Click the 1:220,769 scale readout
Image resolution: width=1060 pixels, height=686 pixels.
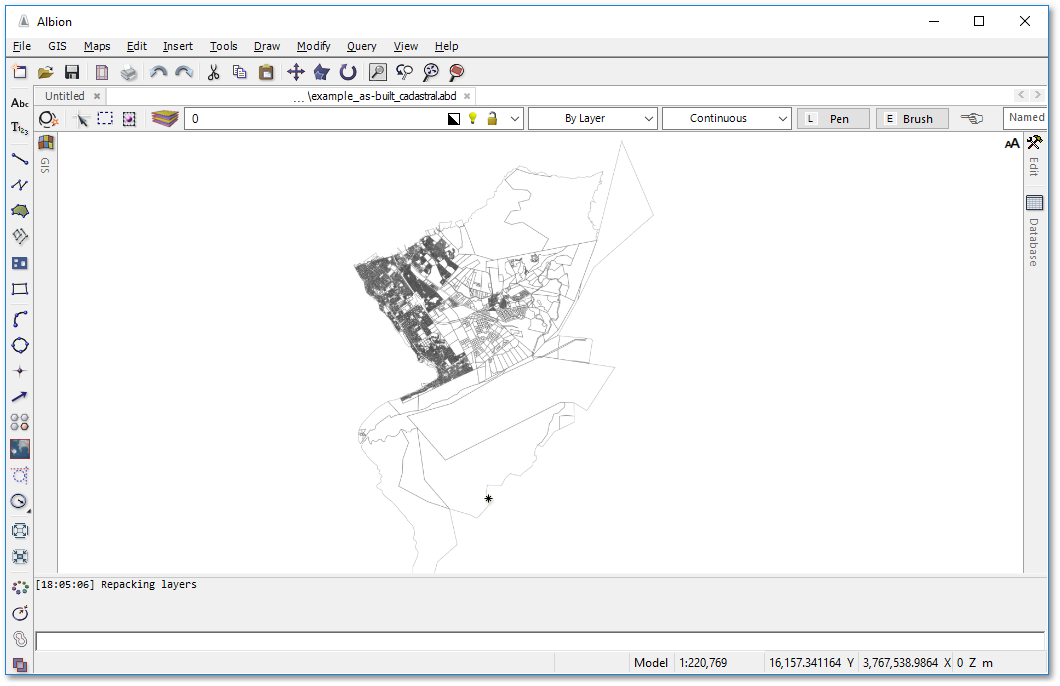703,663
